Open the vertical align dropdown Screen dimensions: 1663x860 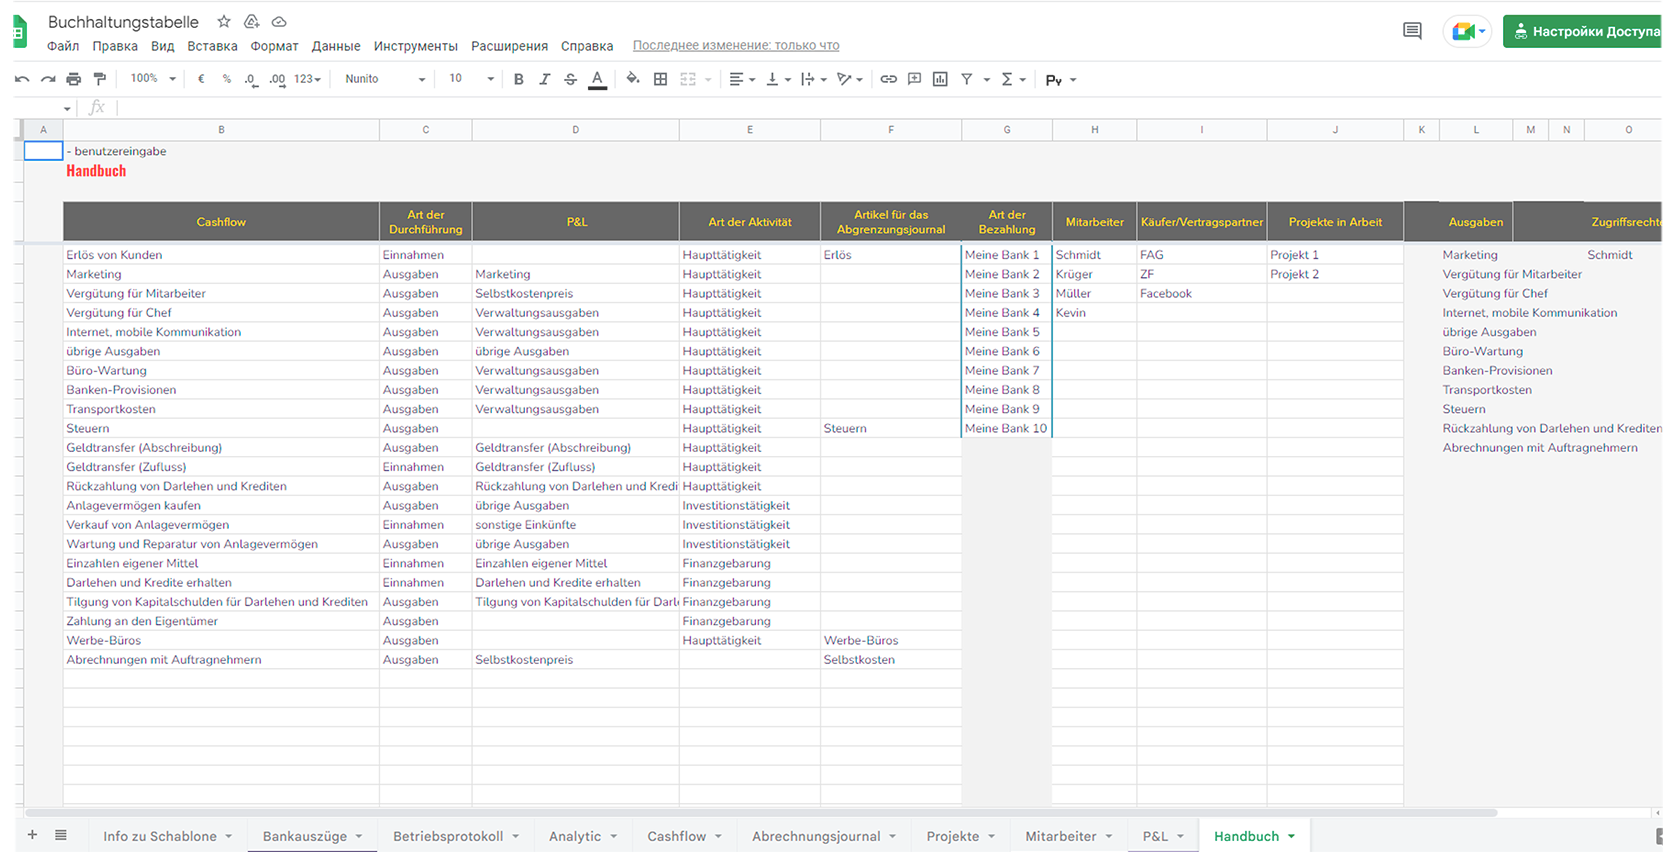point(778,79)
